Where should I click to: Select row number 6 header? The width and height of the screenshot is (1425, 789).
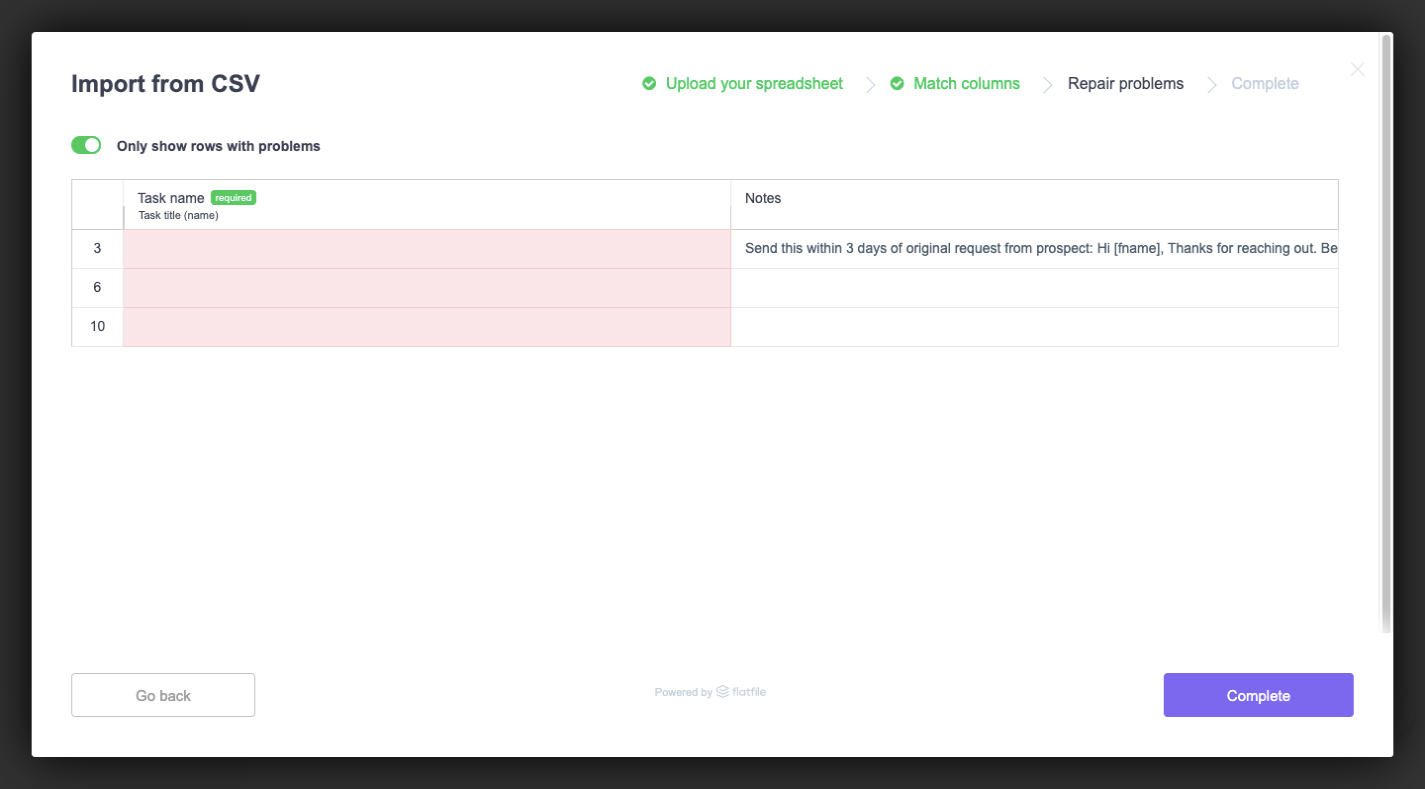[x=97, y=288]
